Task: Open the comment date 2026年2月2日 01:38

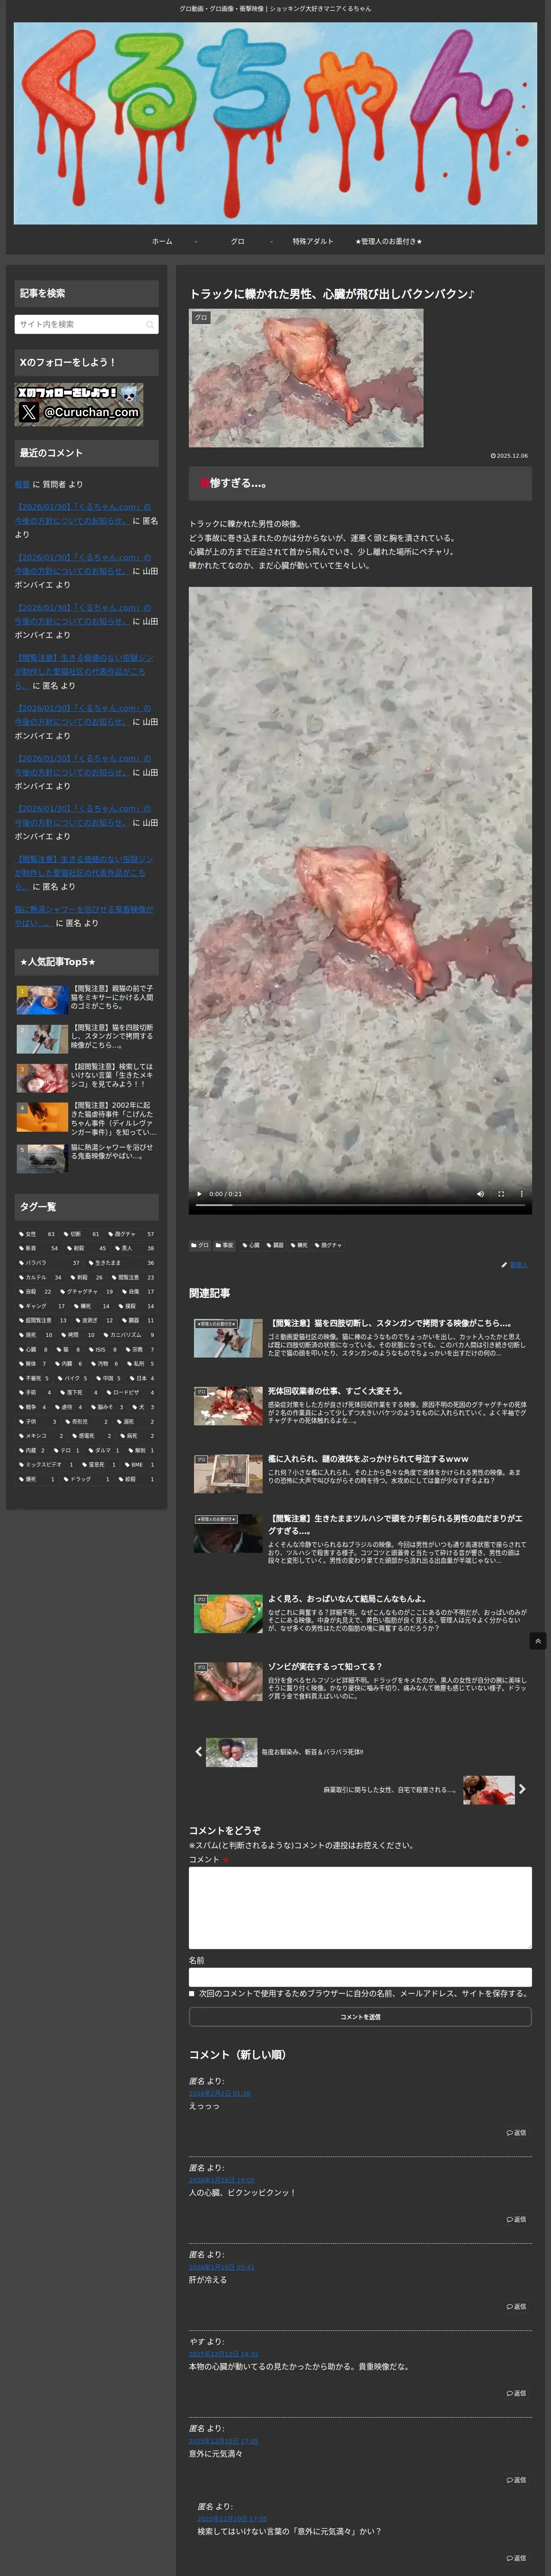Action: pyautogui.click(x=220, y=2093)
